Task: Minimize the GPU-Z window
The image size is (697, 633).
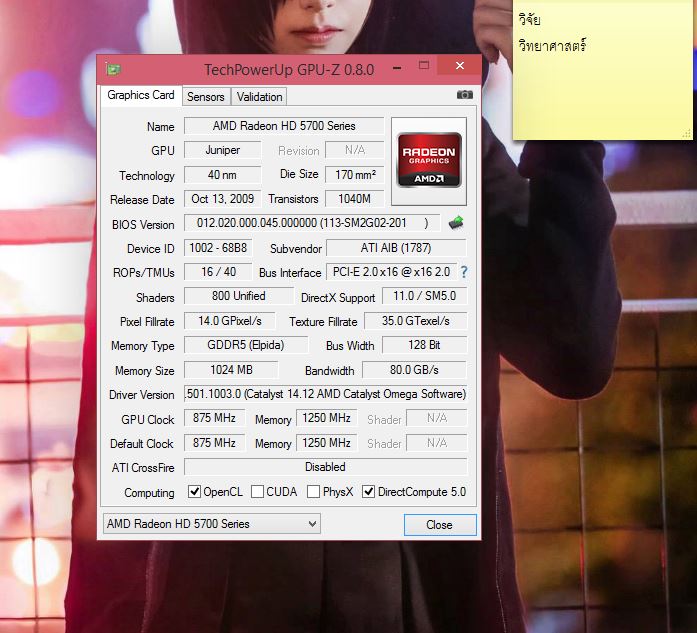Action: tap(397, 68)
